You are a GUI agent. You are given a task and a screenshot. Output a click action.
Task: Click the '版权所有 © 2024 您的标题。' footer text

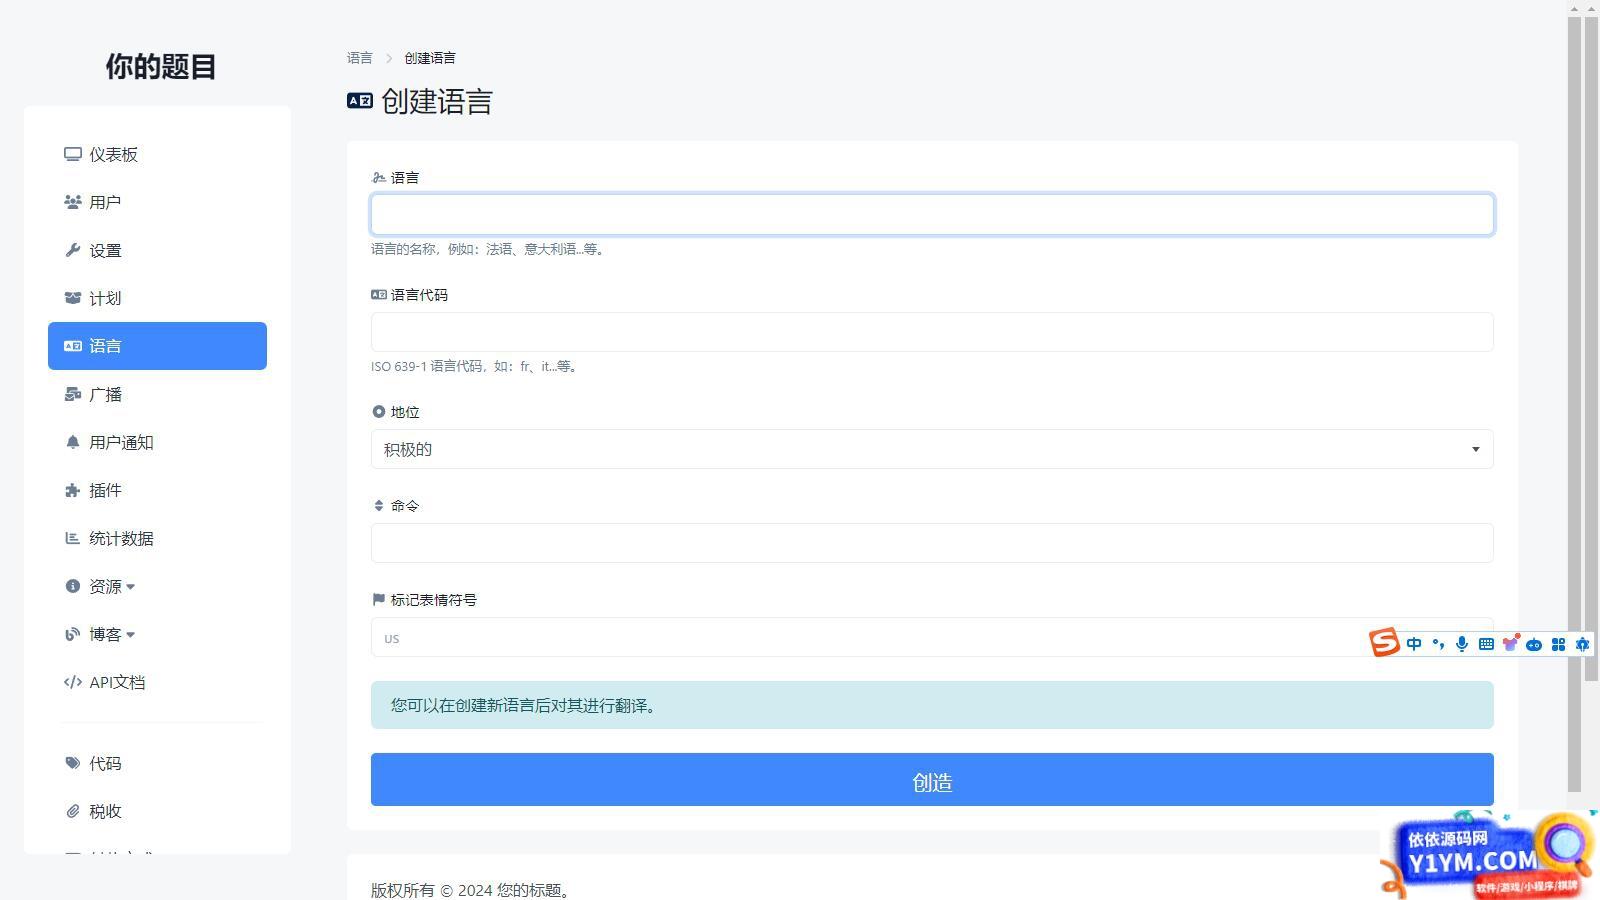pos(473,890)
